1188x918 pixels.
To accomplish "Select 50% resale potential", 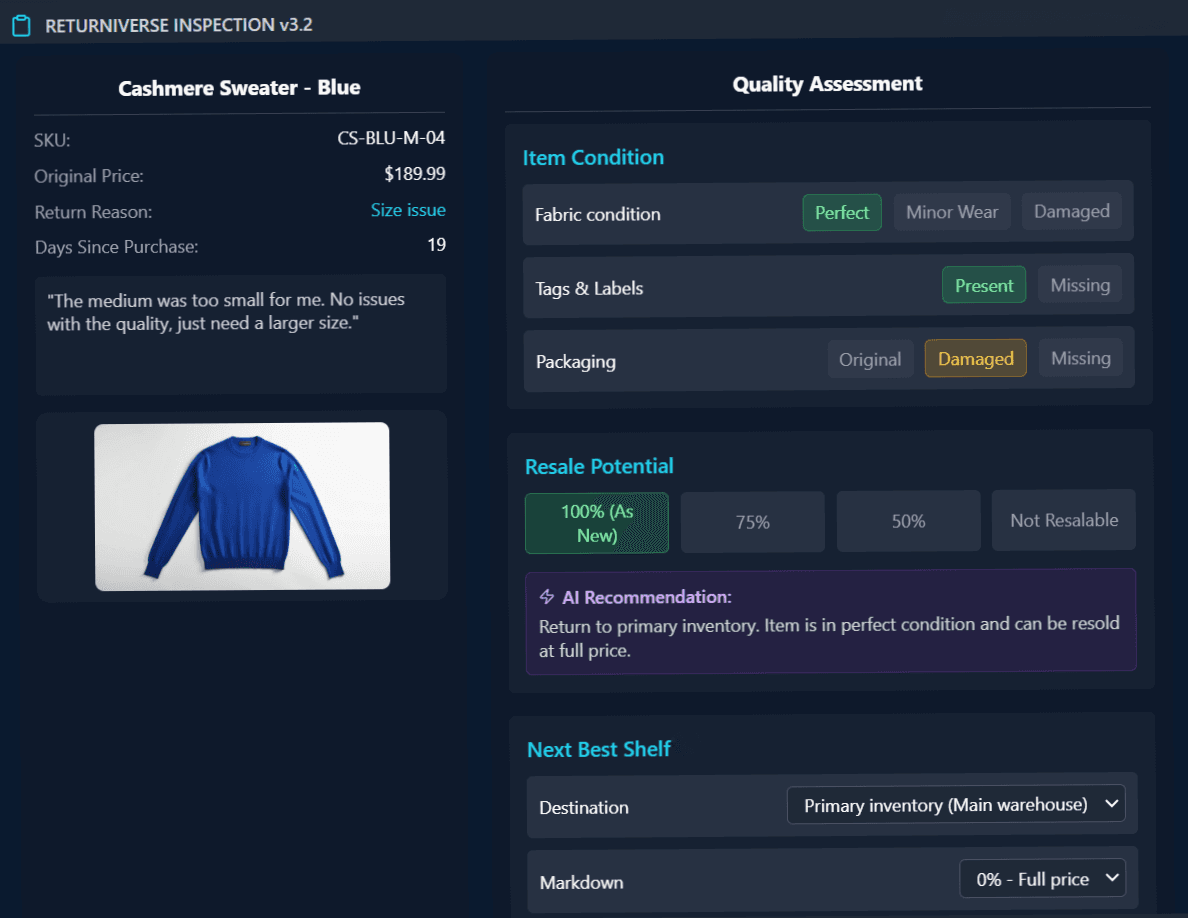I will coord(908,521).
